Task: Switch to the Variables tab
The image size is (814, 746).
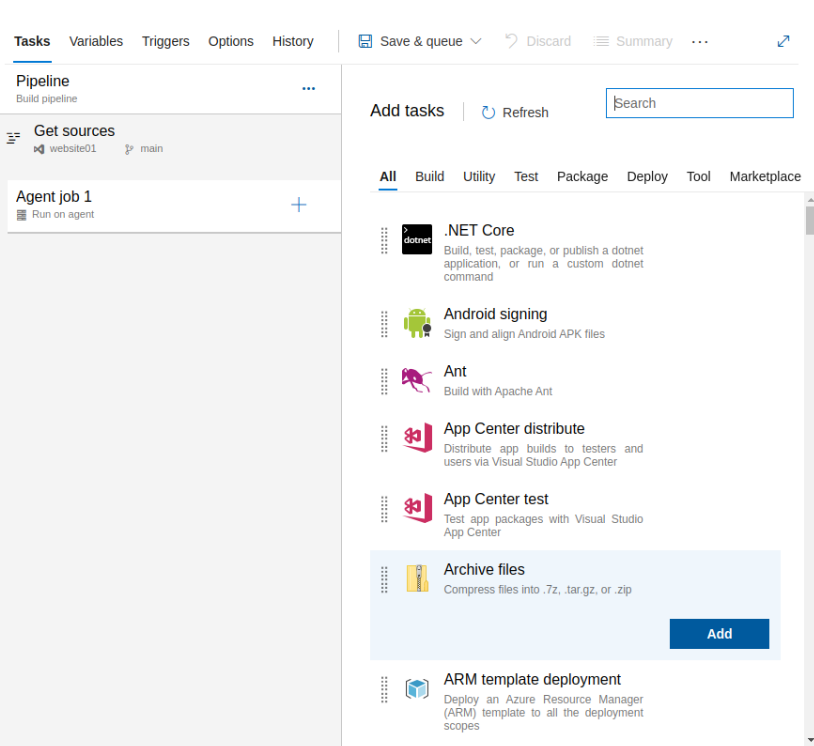Action: [96, 41]
